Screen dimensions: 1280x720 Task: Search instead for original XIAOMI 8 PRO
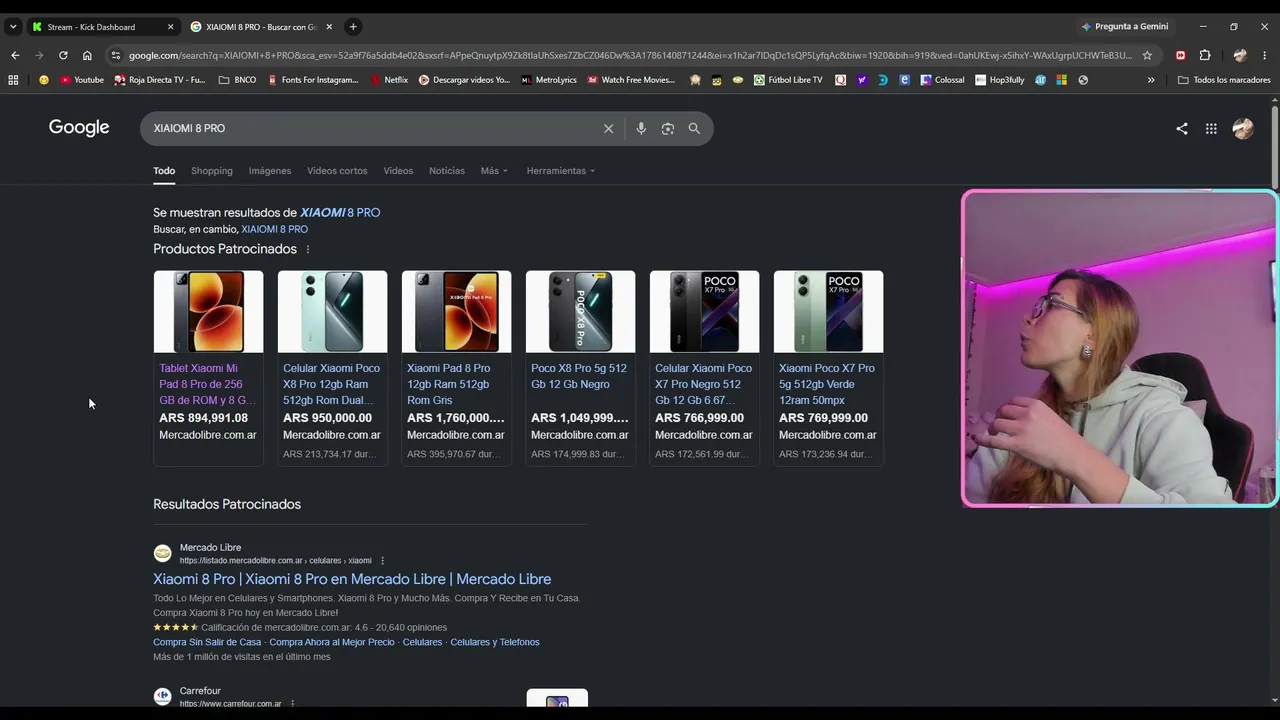pyautogui.click(x=274, y=229)
